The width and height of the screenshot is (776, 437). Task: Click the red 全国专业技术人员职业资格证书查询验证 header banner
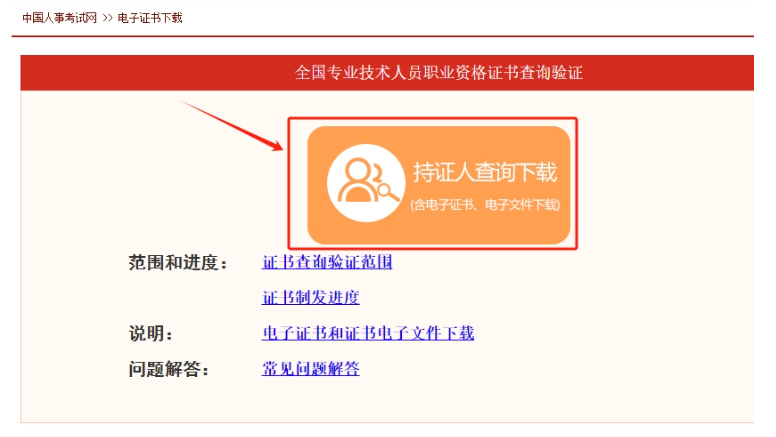tap(387, 73)
